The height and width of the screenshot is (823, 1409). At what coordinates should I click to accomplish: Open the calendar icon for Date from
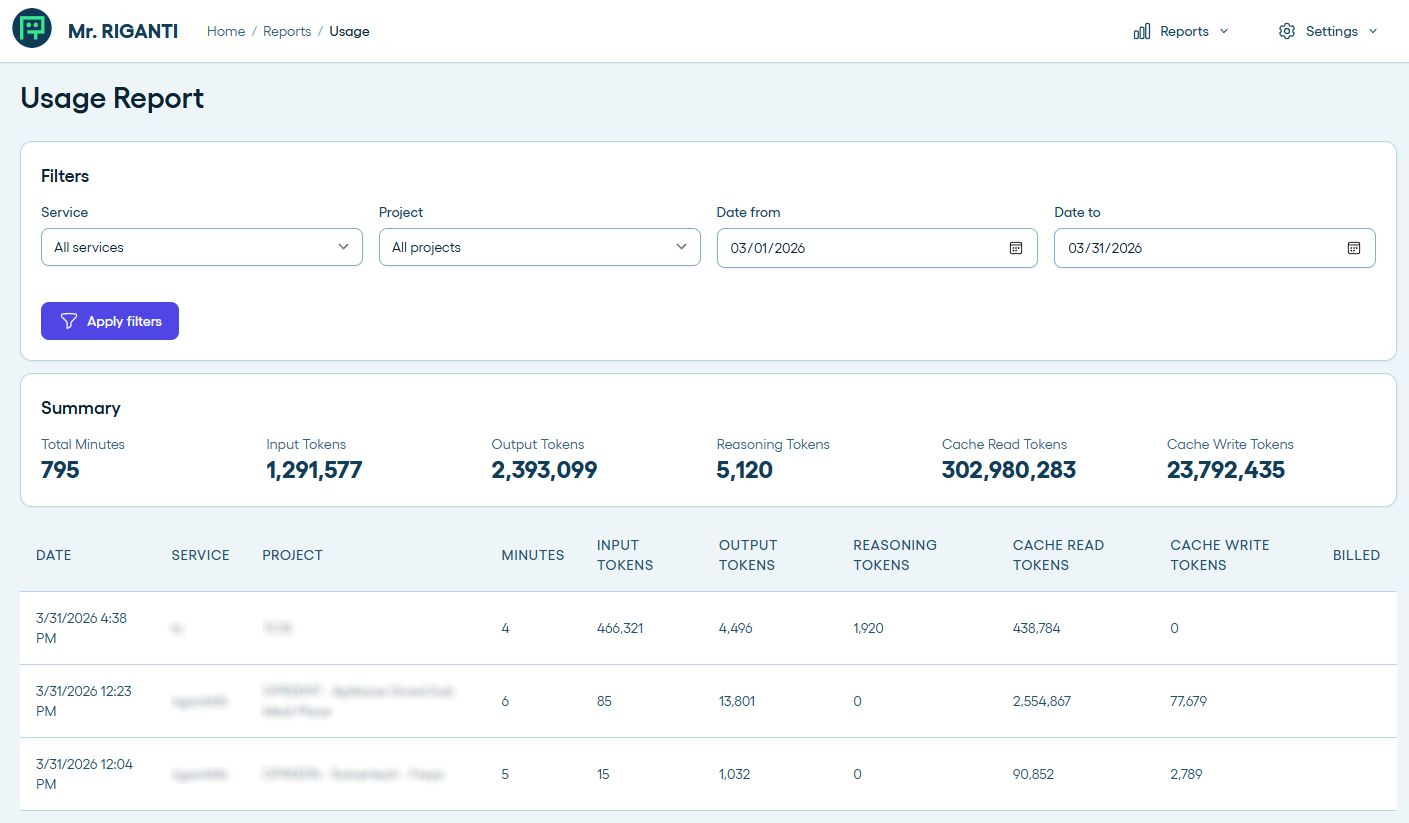pos(1015,247)
